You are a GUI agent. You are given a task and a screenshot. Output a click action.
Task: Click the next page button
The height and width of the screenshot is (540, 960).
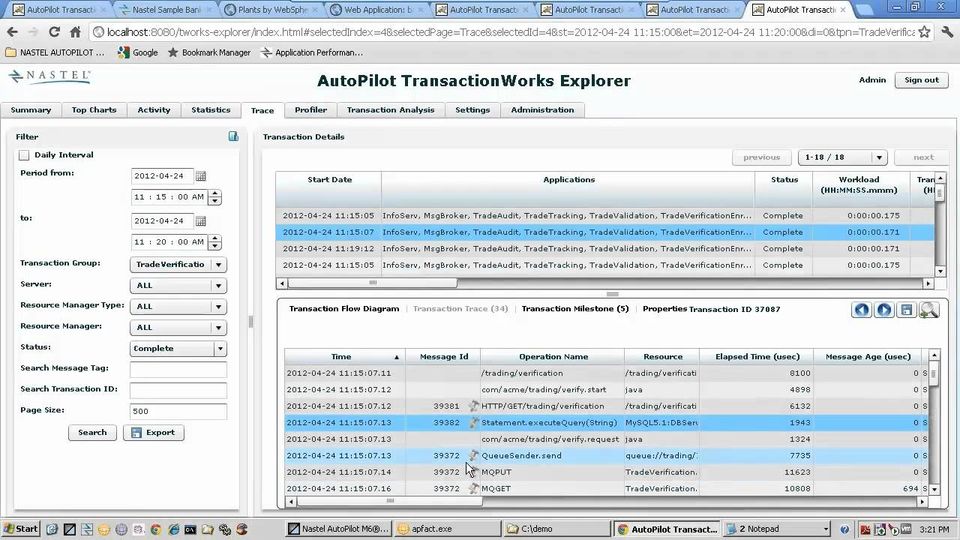point(923,157)
